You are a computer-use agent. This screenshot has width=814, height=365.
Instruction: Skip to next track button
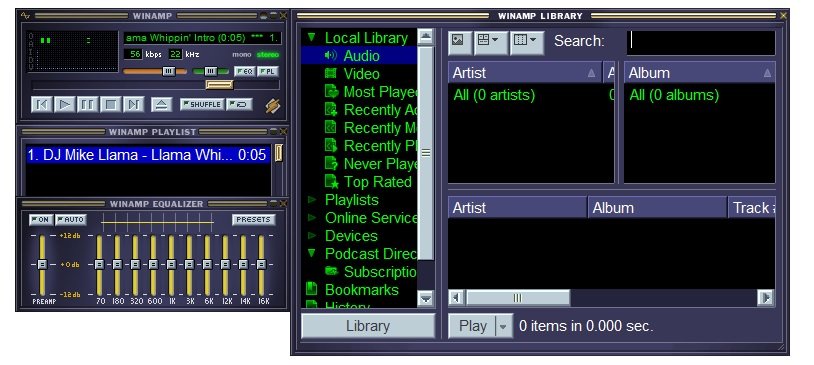pyautogui.click(x=133, y=105)
